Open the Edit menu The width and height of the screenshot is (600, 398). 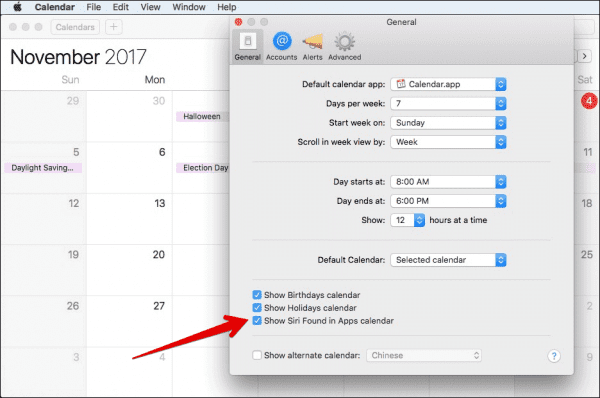[x=121, y=7]
